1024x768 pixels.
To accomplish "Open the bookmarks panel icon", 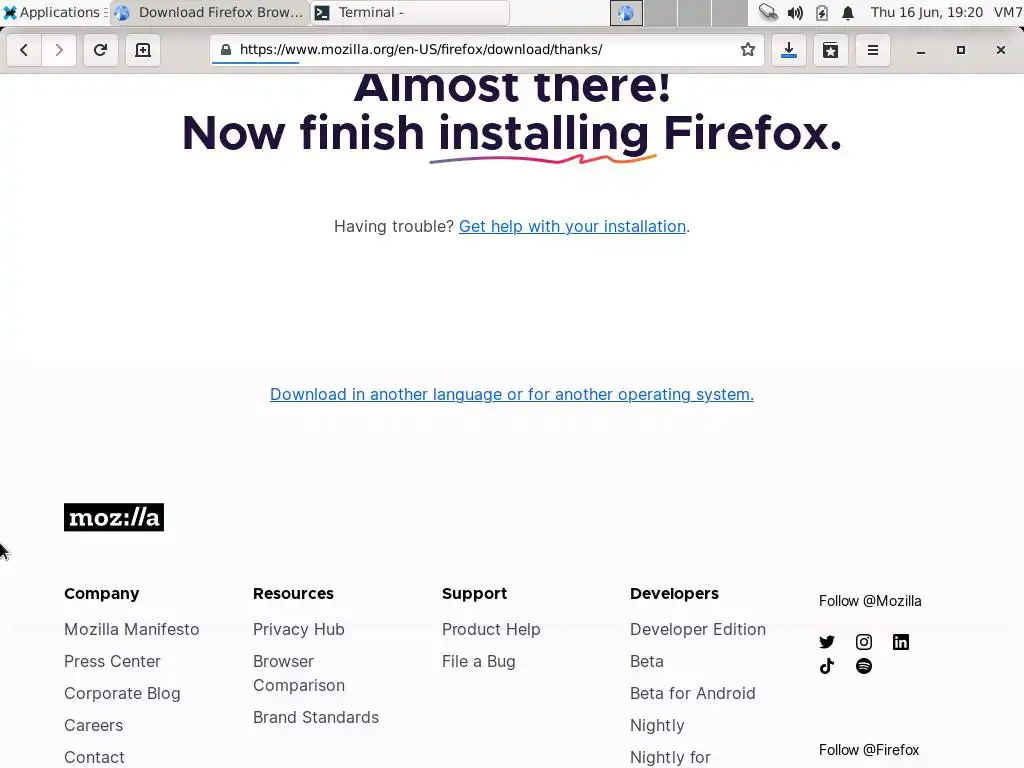I will (x=831, y=50).
